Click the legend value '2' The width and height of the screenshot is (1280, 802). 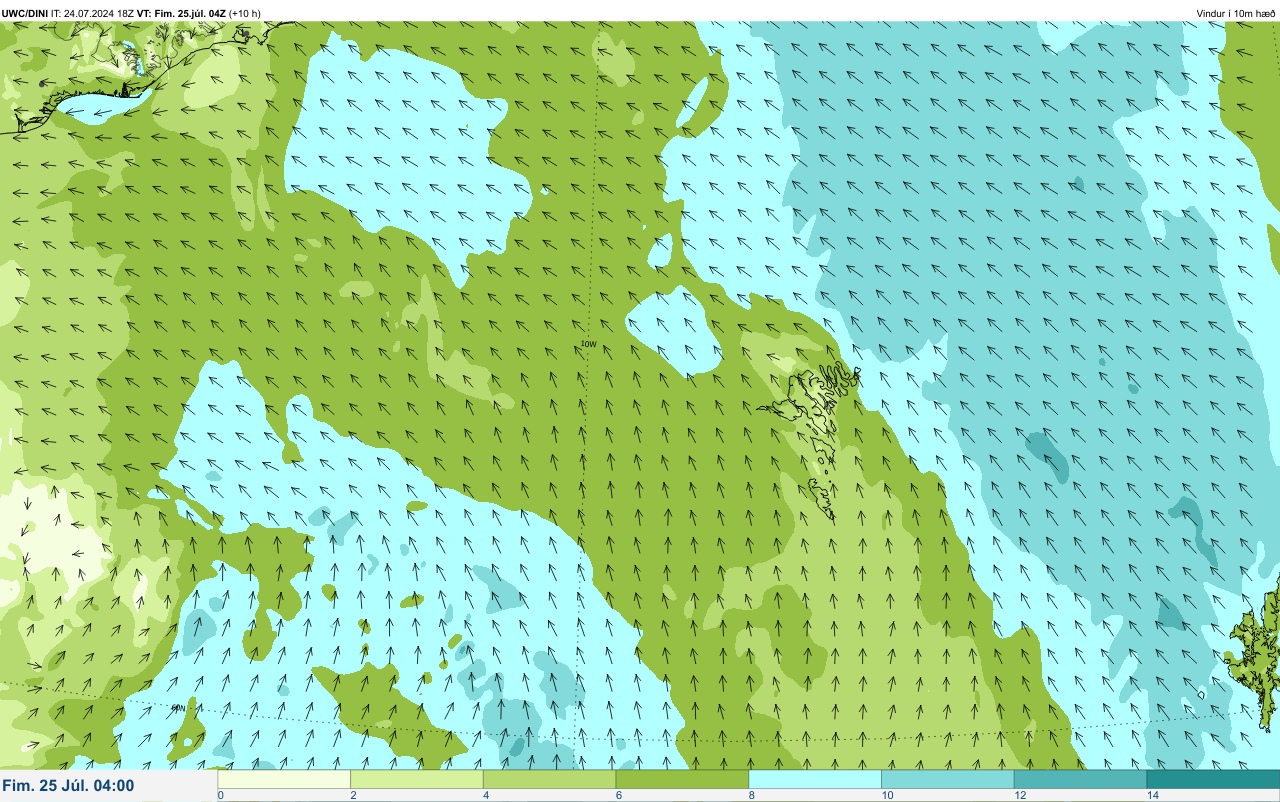coord(354,796)
